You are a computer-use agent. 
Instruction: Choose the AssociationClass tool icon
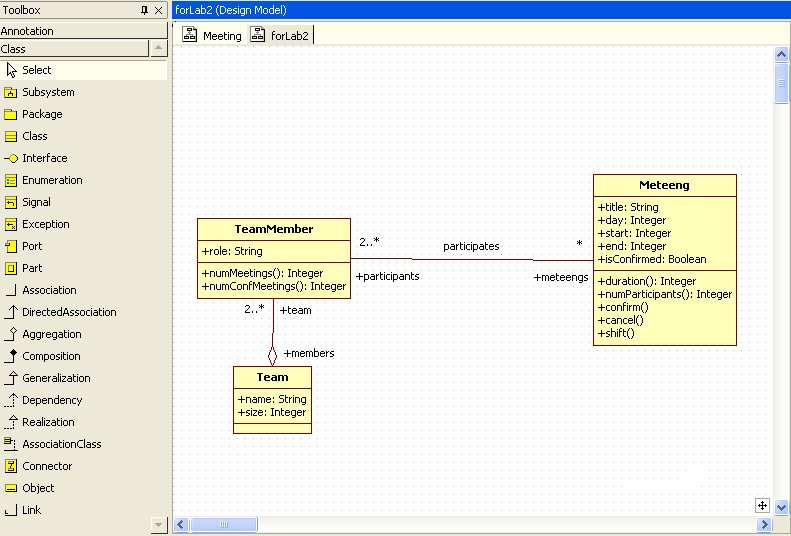[x=11, y=444]
